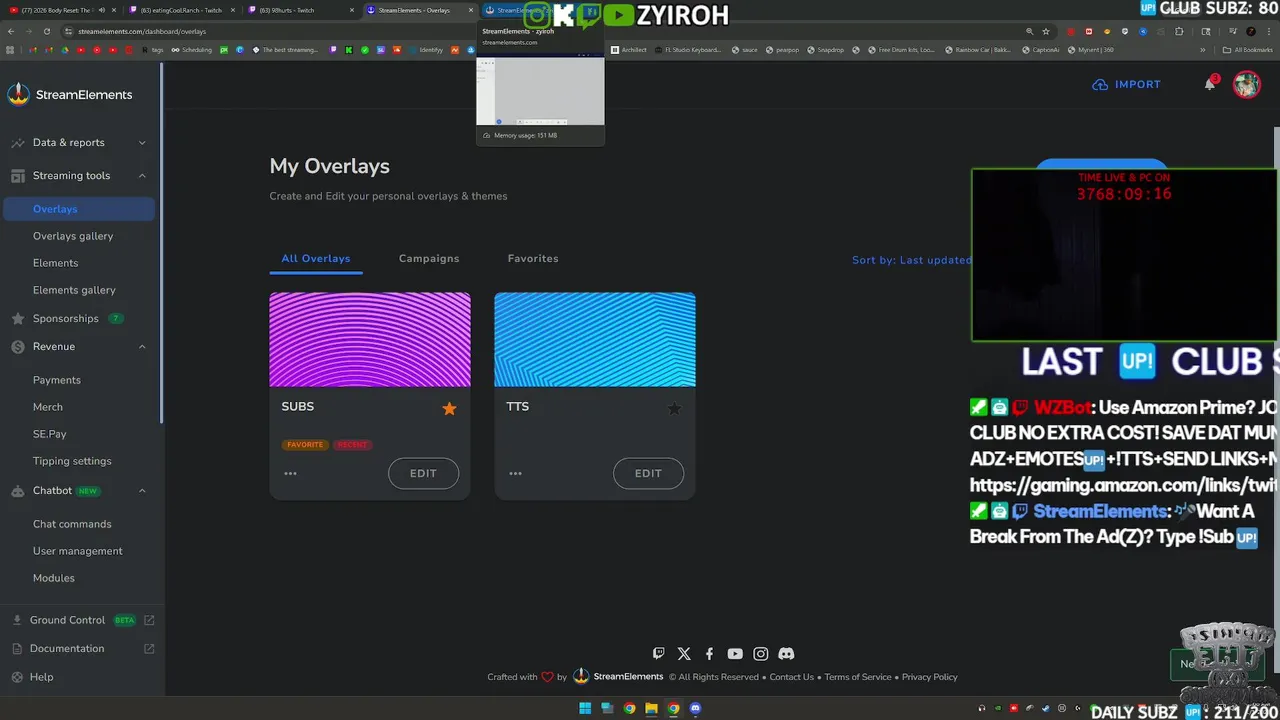Screen dimensions: 1280x720
Task: Click the Import cloud icon
Action: [1100, 85]
